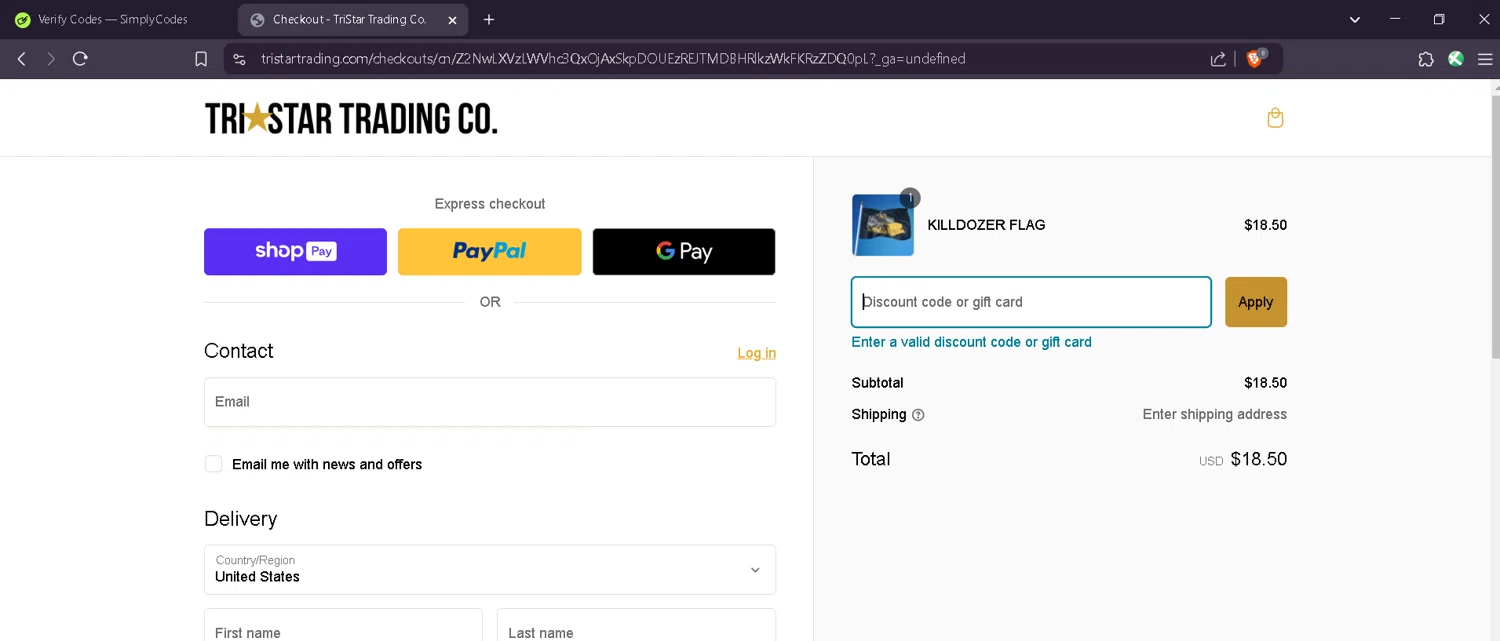Open the extensions puzzle icon
This screenshot has width=1500, height=641.
1426,59
